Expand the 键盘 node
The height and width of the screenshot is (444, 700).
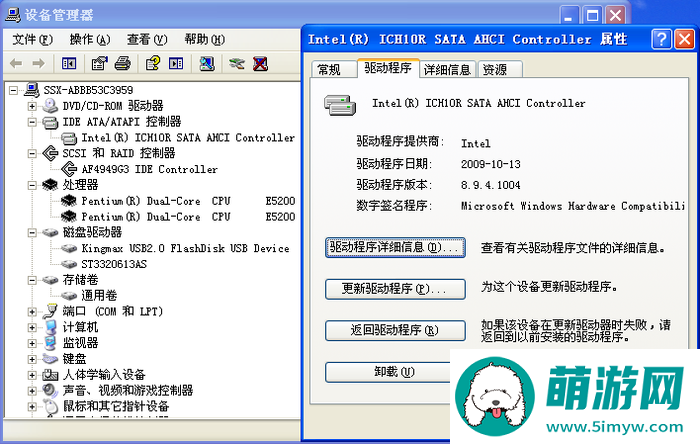(x=32, y=359)
